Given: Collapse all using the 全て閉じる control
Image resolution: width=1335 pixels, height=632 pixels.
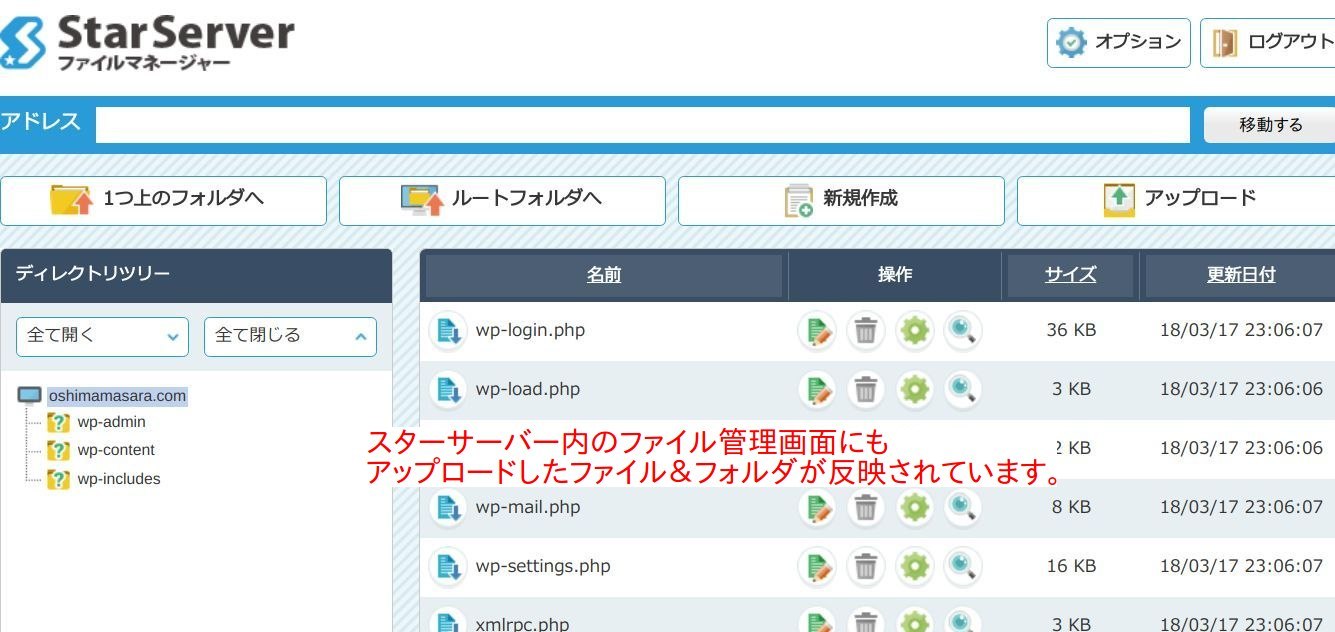Looking at the screenshot, I should (290, 336).
